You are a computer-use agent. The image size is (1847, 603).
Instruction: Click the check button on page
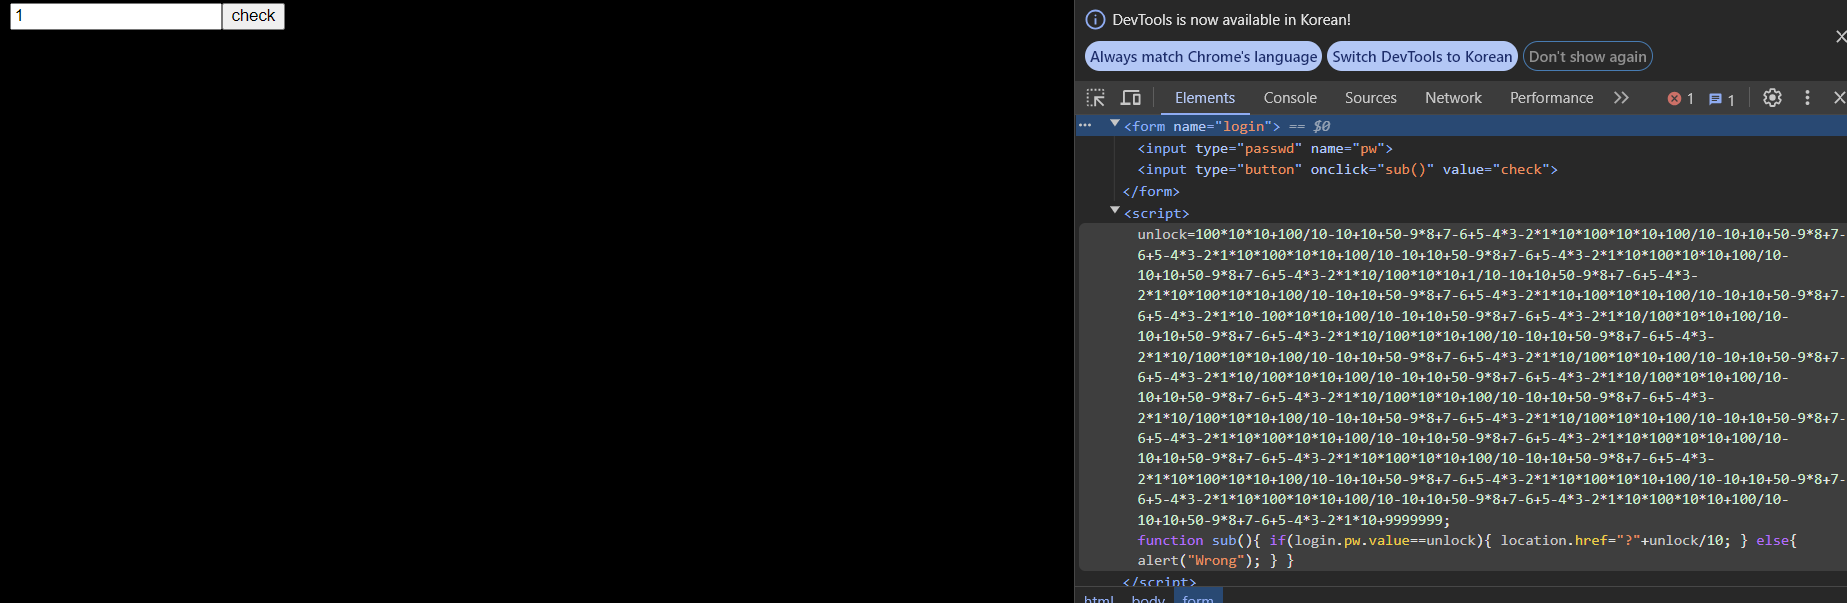click(x=253, y=16)
